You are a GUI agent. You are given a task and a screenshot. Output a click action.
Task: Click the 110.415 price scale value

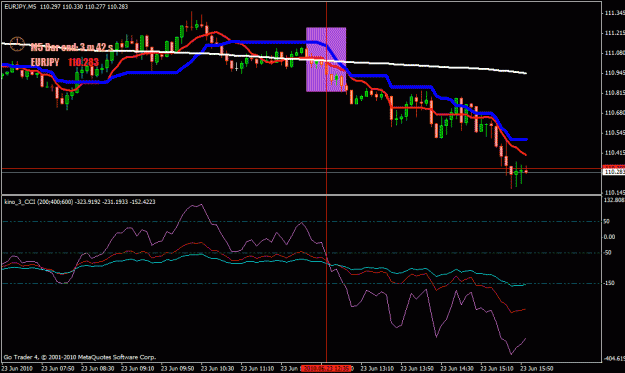point(615,153)
